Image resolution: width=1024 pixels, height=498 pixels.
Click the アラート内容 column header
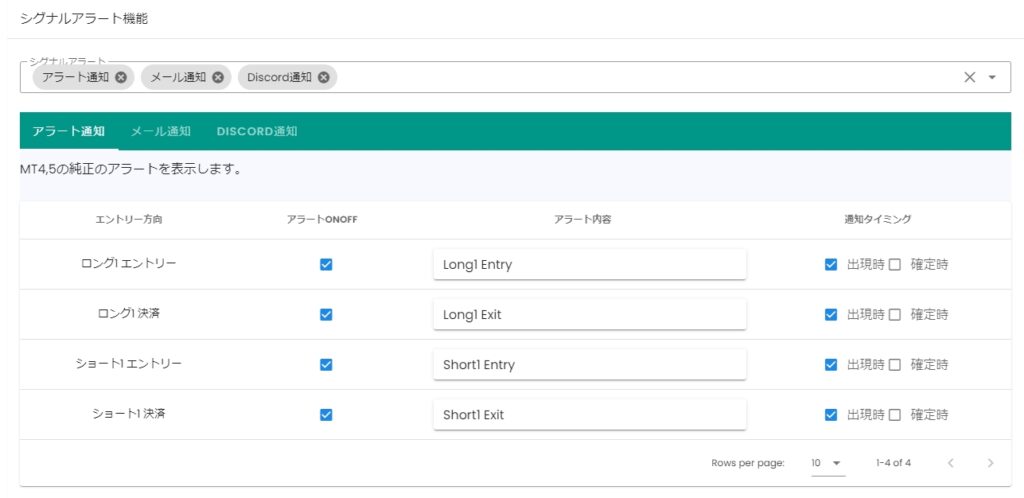tap(583, 219)
